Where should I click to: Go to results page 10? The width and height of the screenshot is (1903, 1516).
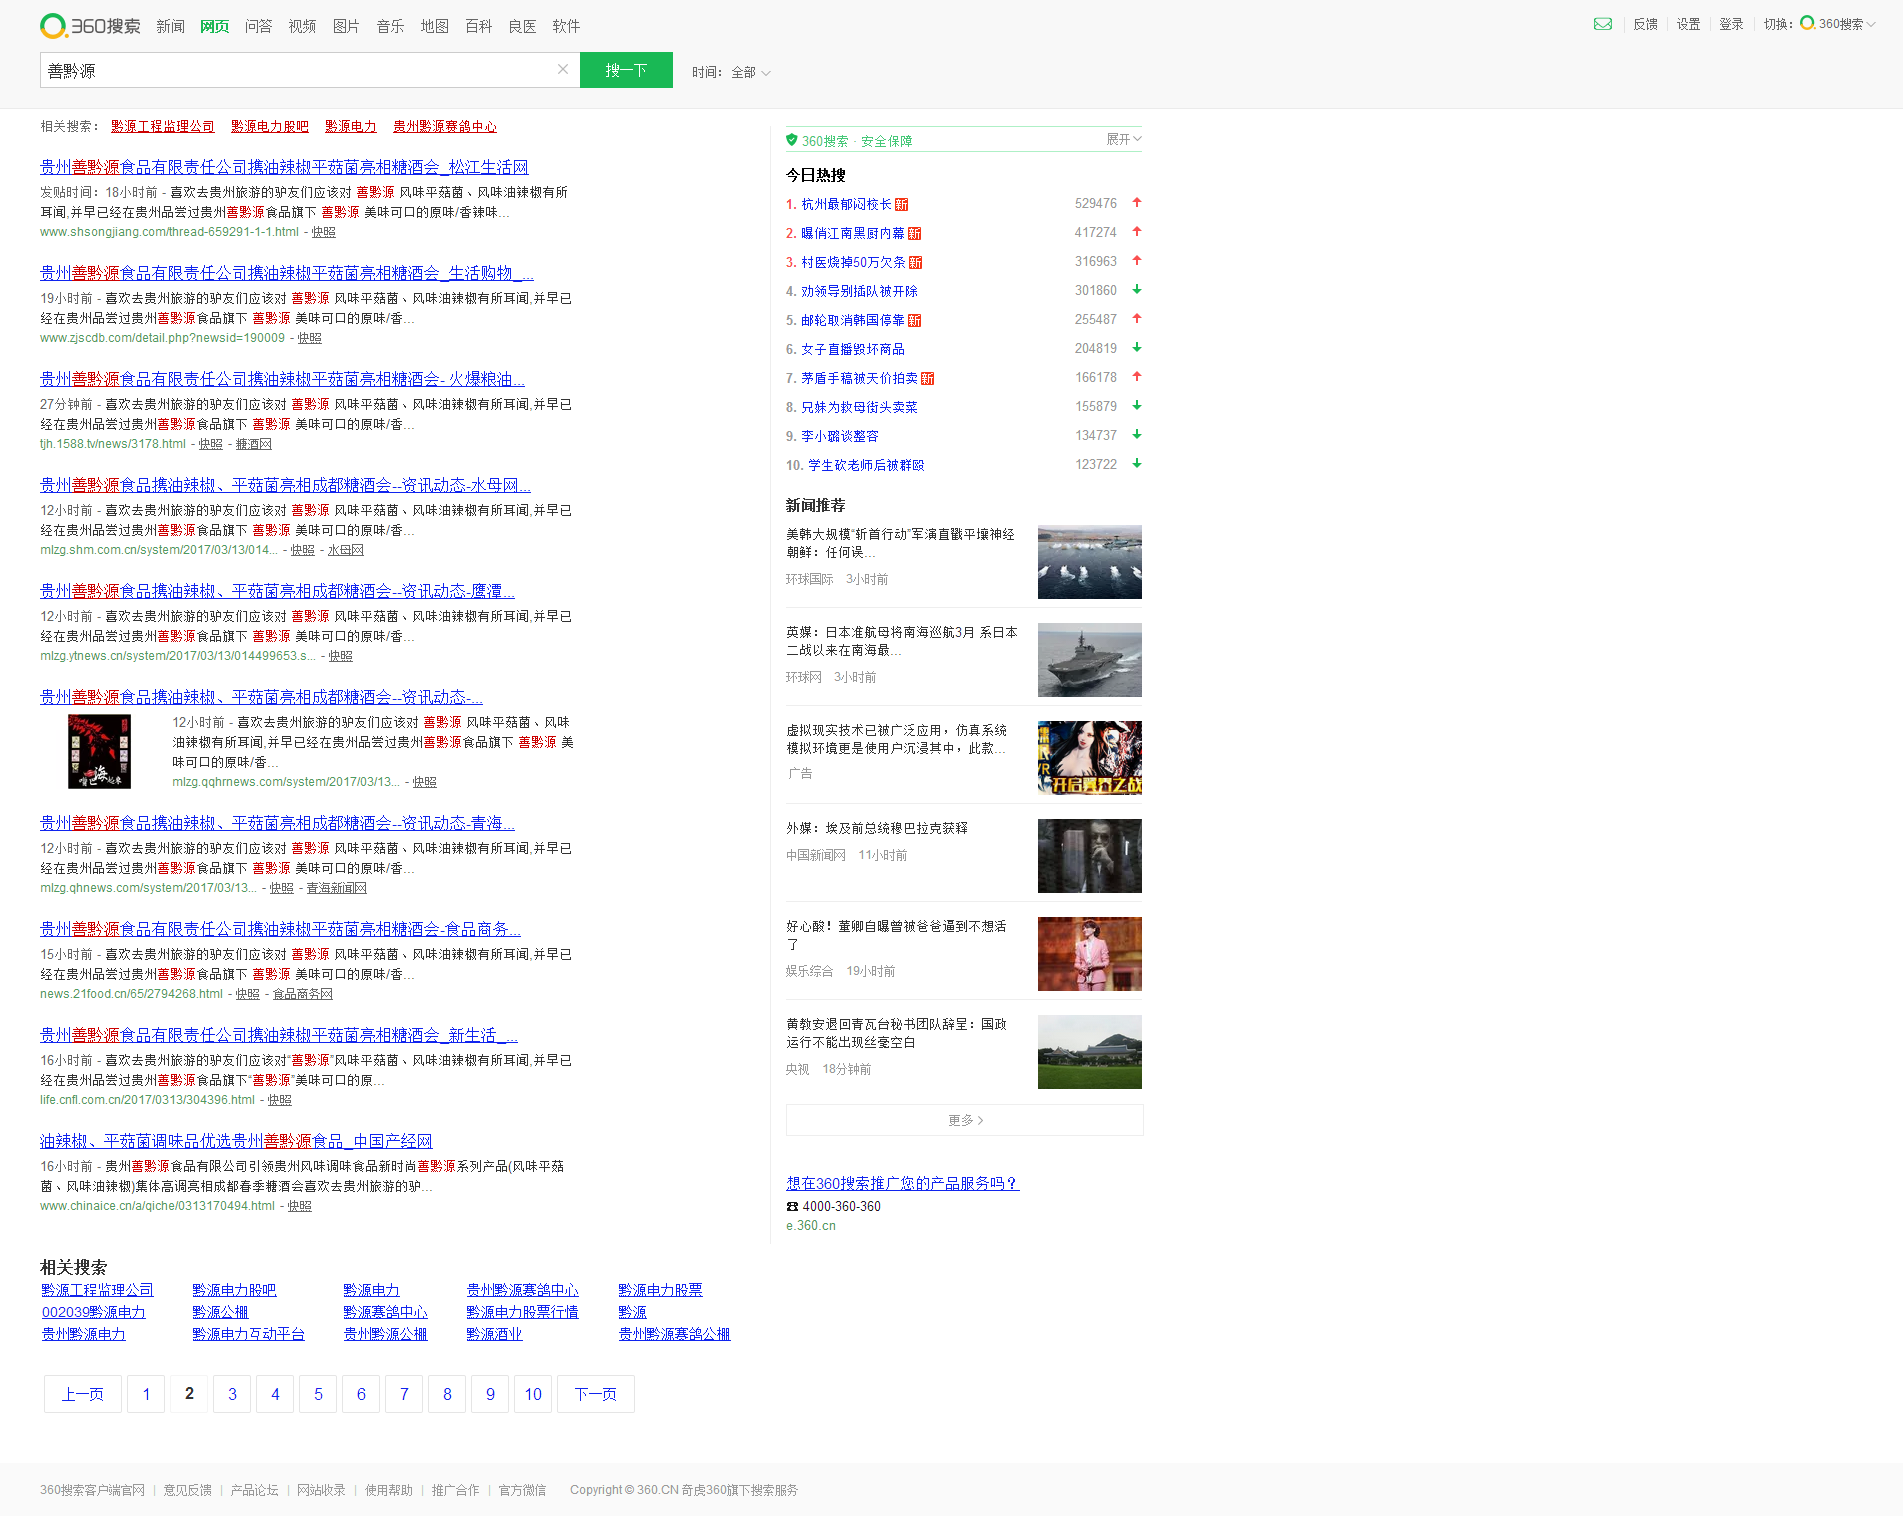click(x=533, y=1394)
